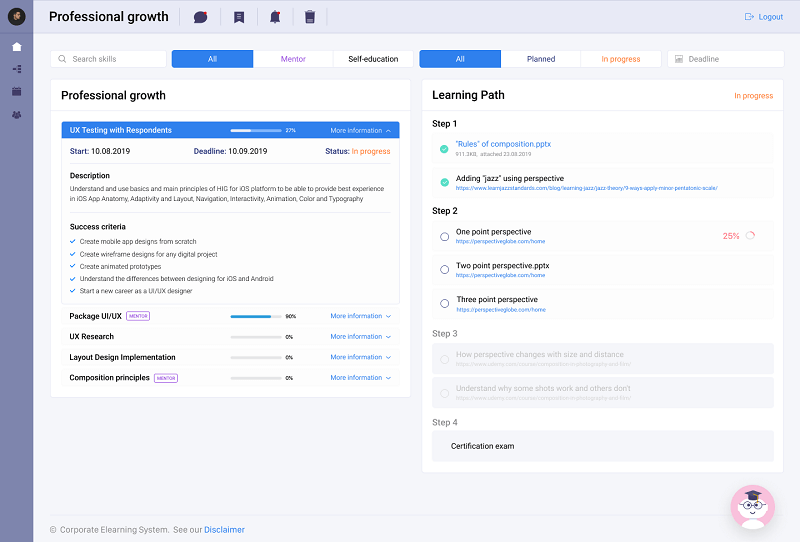
Task: Click the Deadline: 10.09.2019 text
Action: [x=230, y=151]
